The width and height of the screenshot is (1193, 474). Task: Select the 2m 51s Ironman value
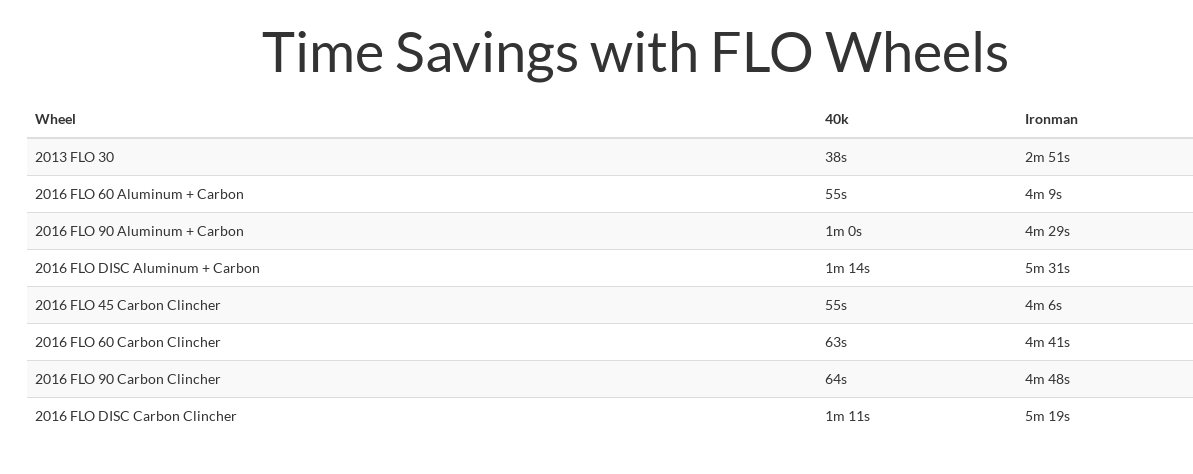[x=1047, y=157]
